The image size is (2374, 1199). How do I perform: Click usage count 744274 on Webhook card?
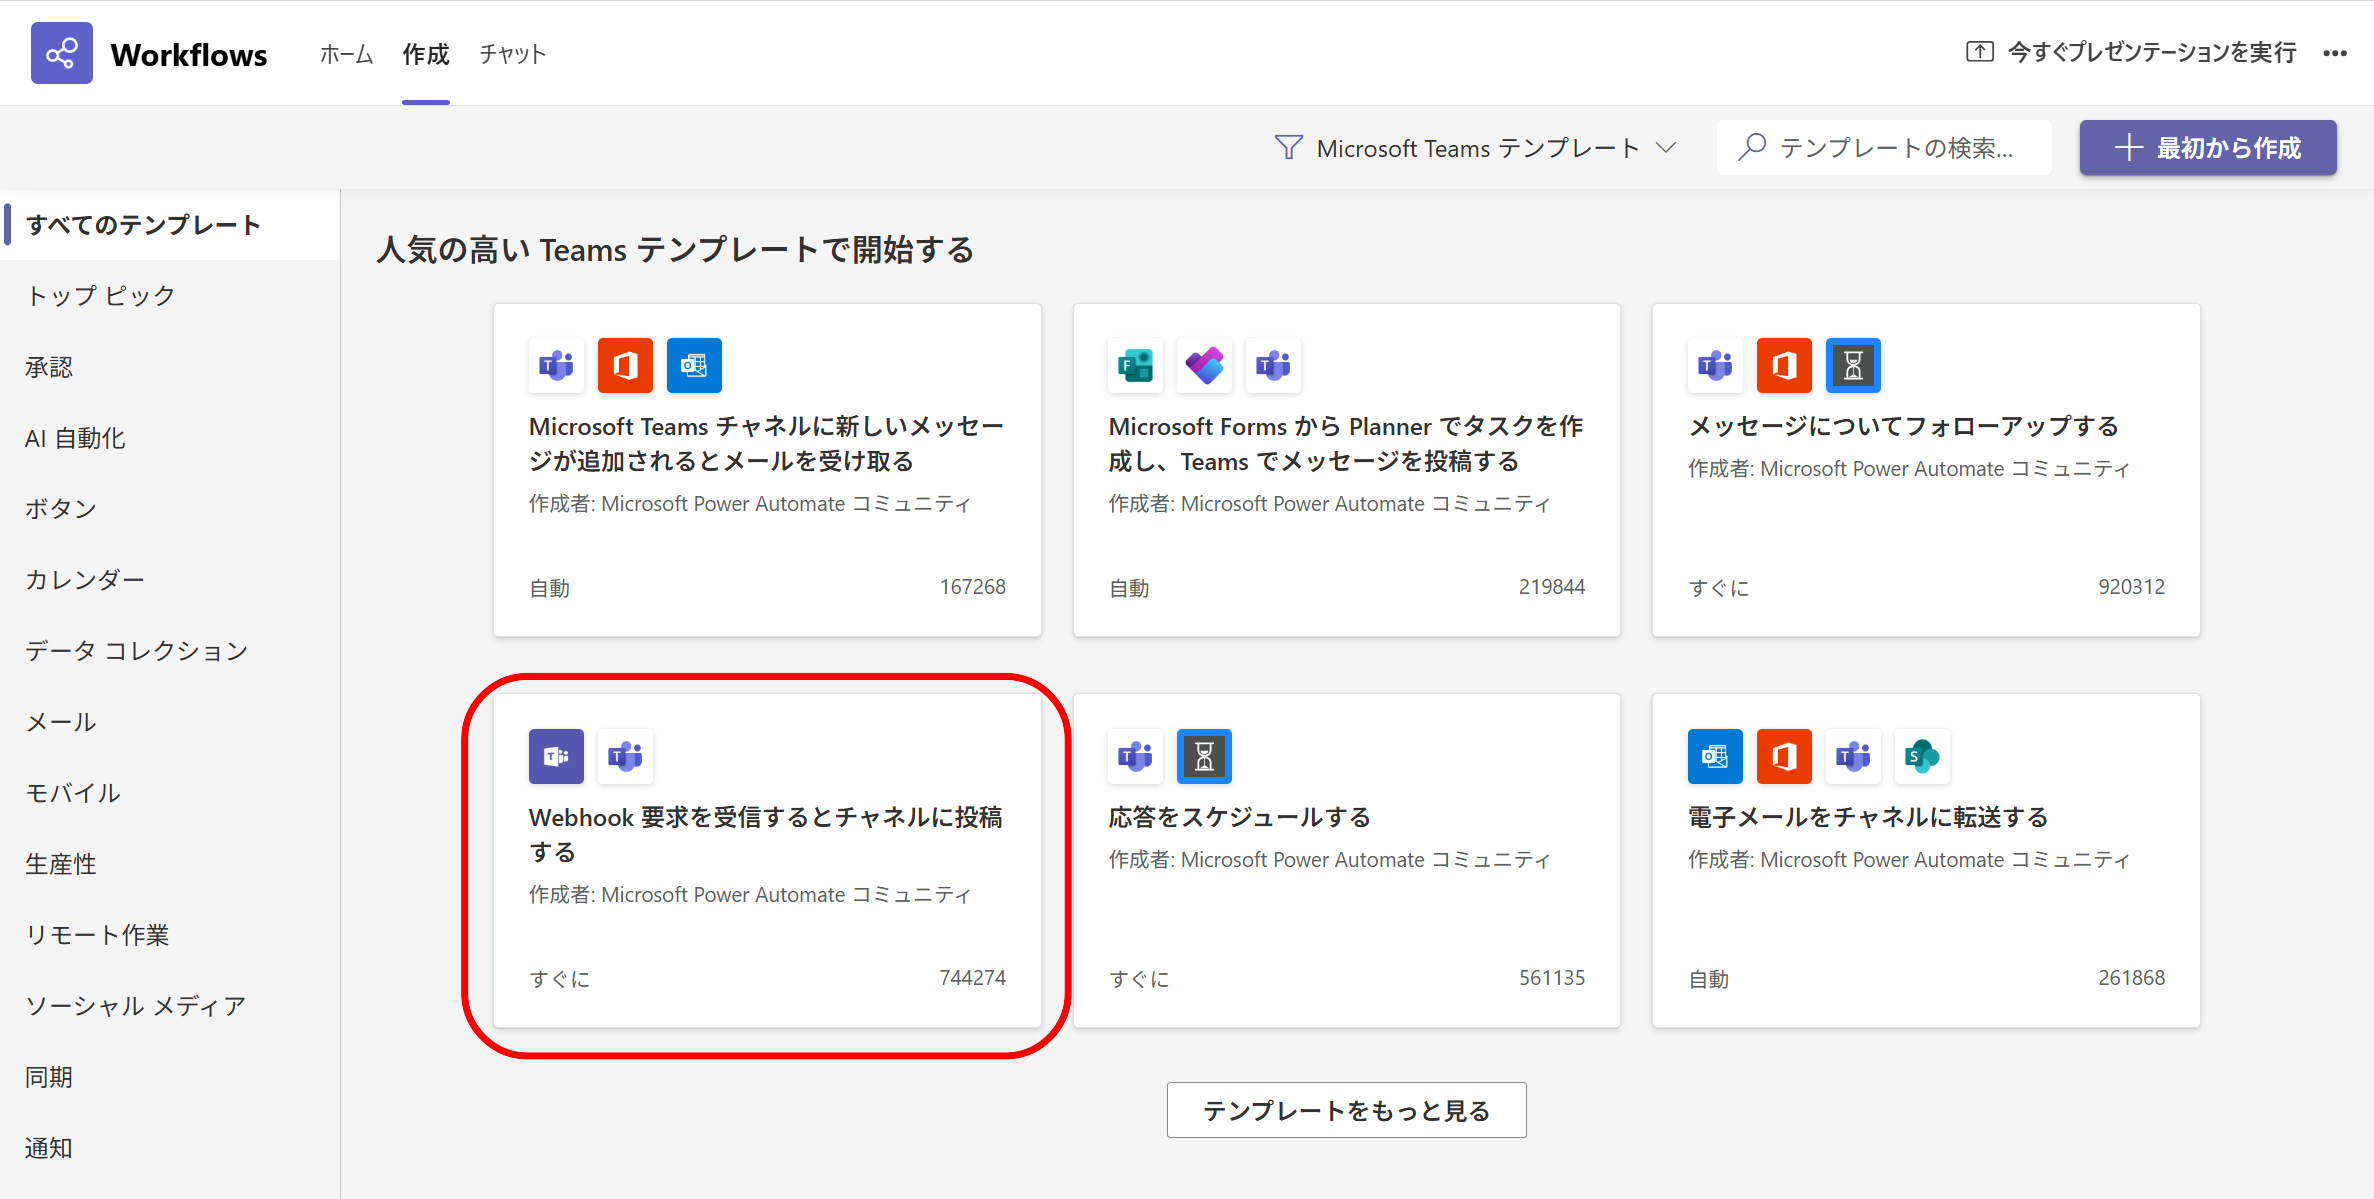(972, 978)
